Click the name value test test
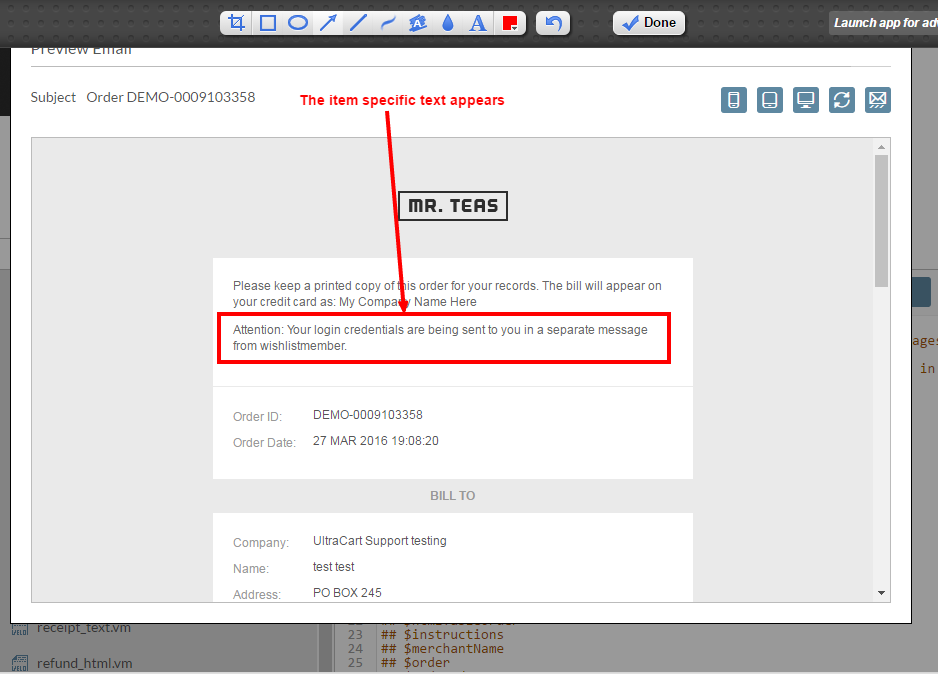This screenshot has height=674, width=938. coord(333,566)
